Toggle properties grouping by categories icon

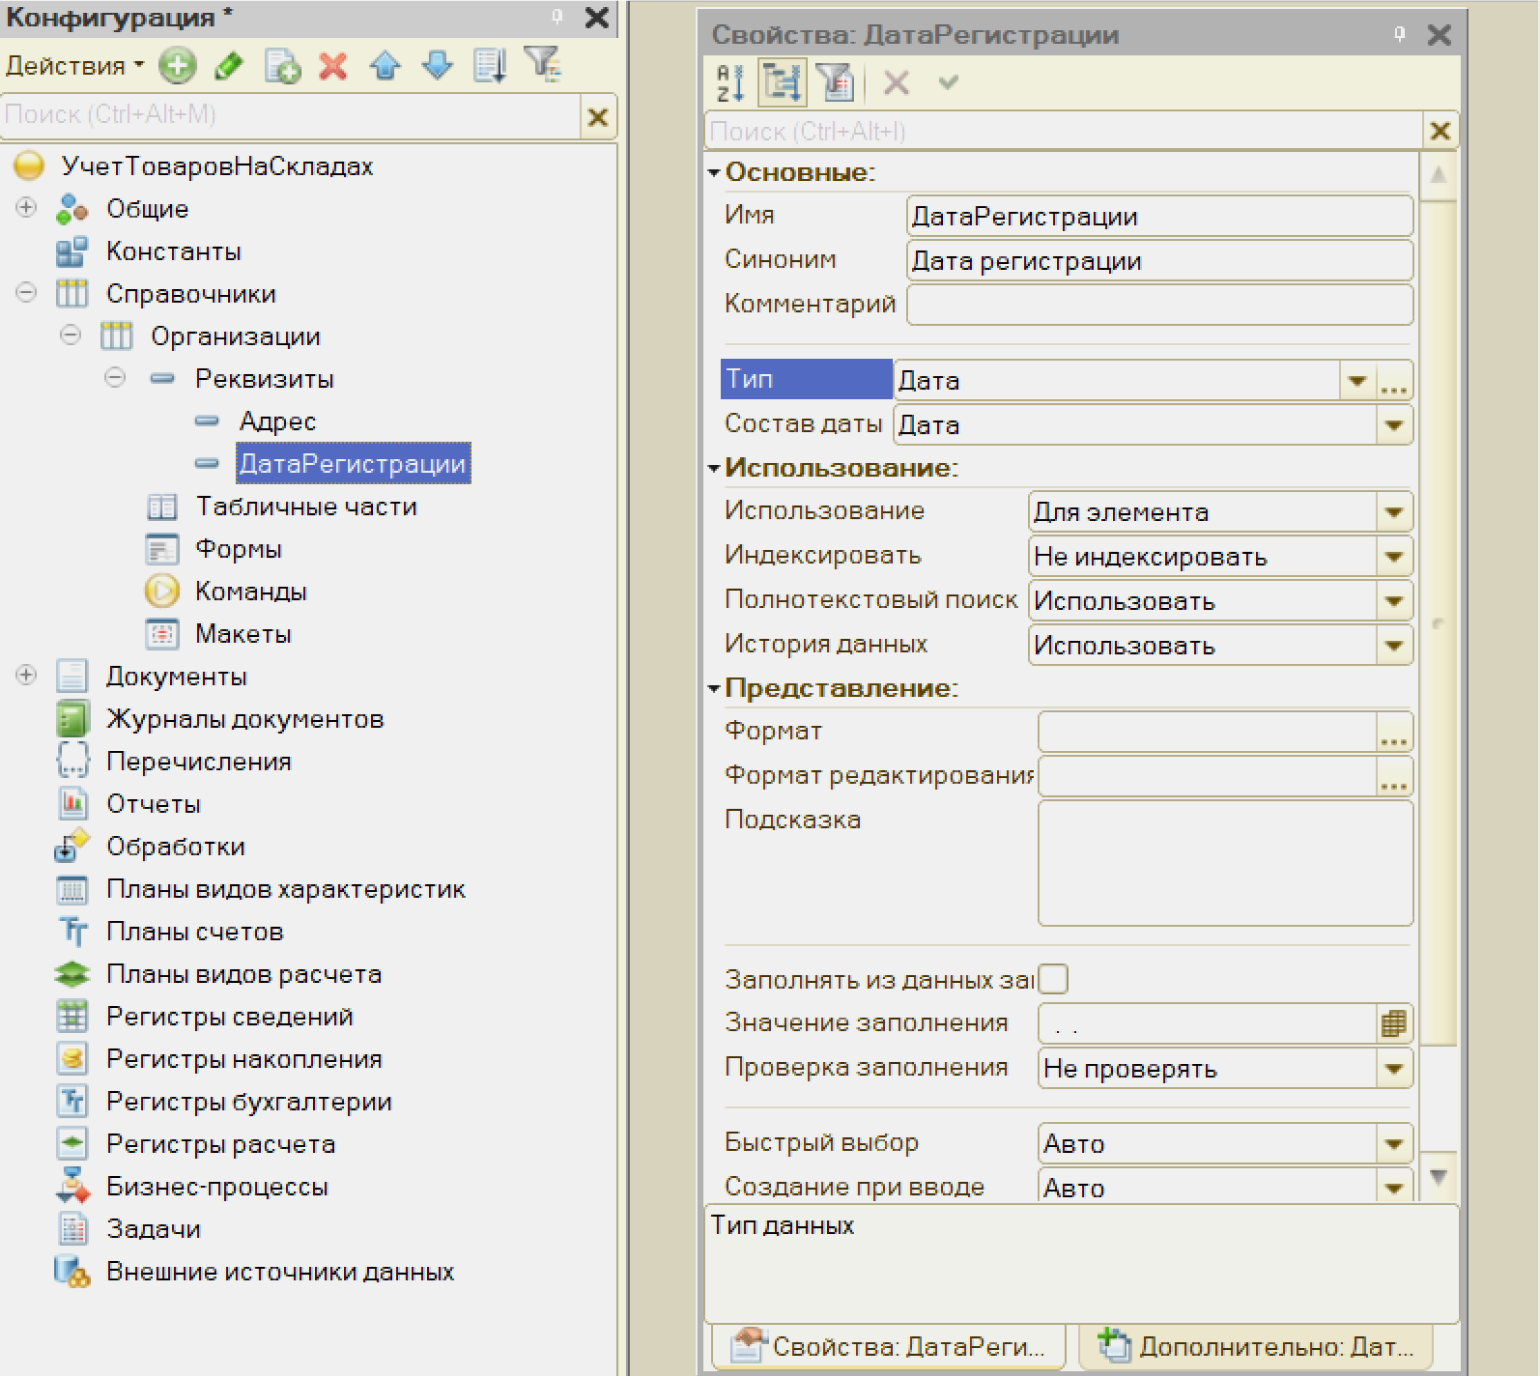(x=782, y=83)
